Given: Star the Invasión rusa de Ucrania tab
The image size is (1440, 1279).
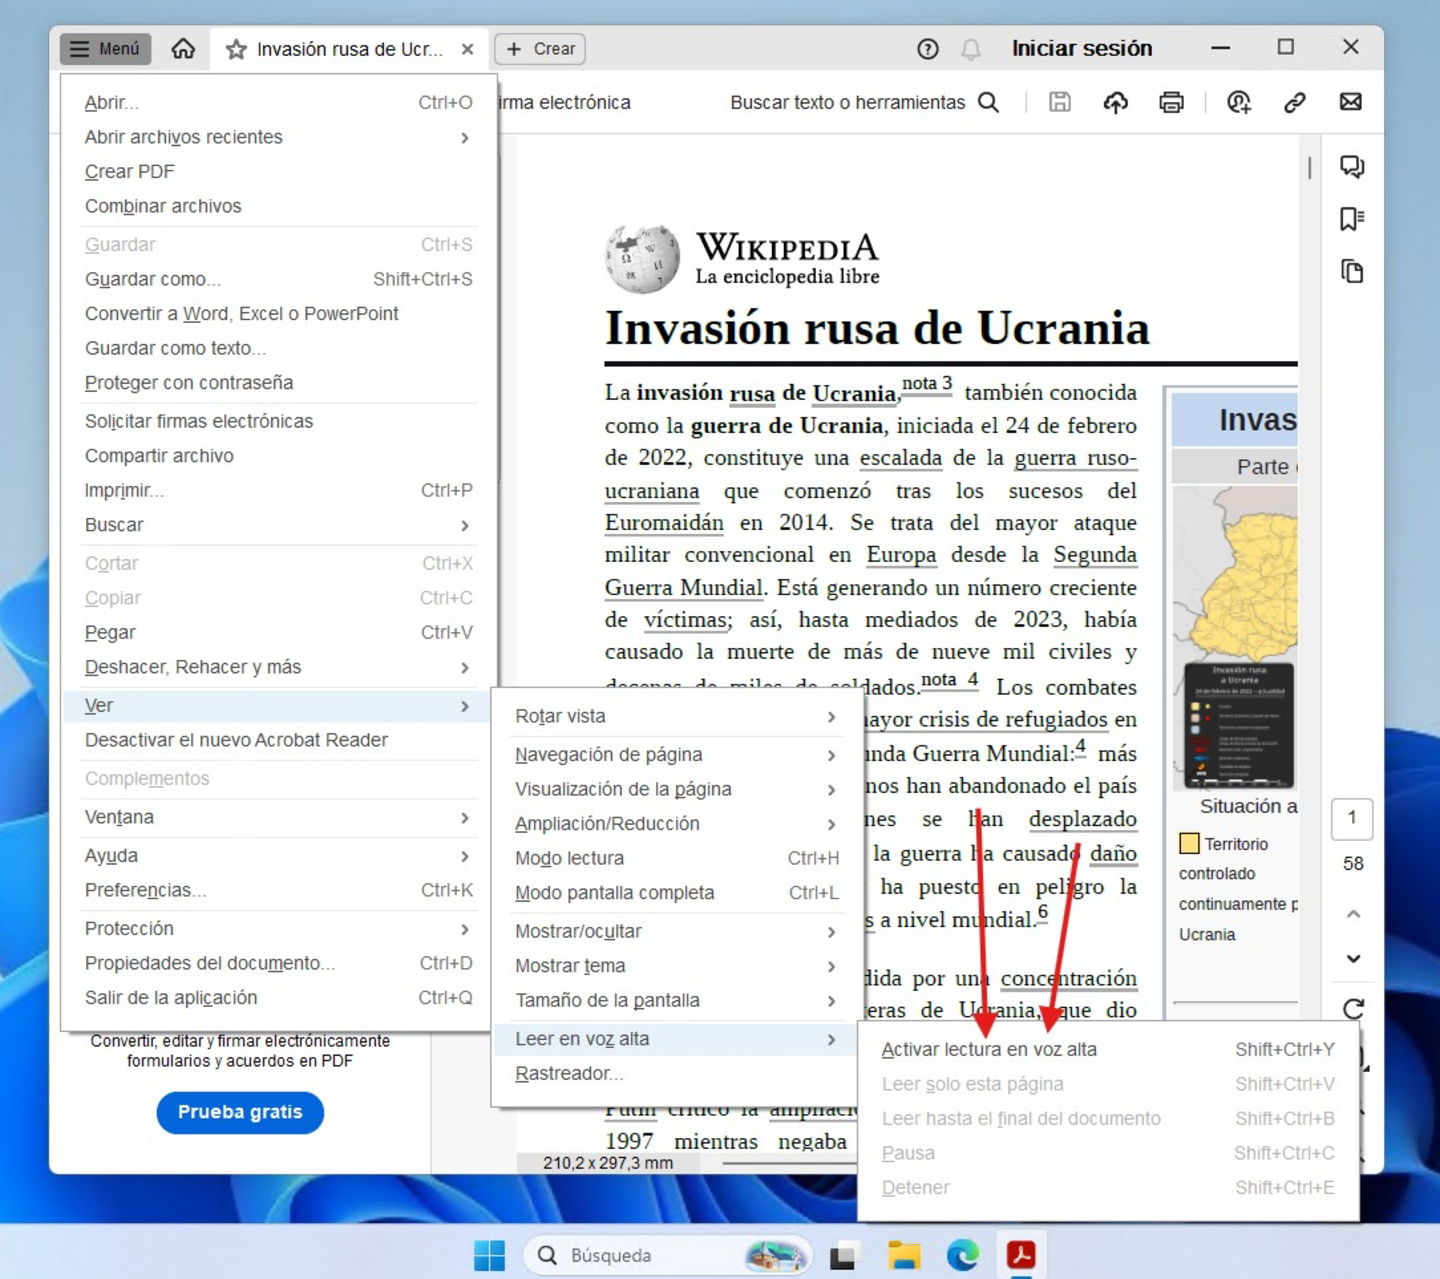Looking at the screenshot, I should (x=236, y=49).
